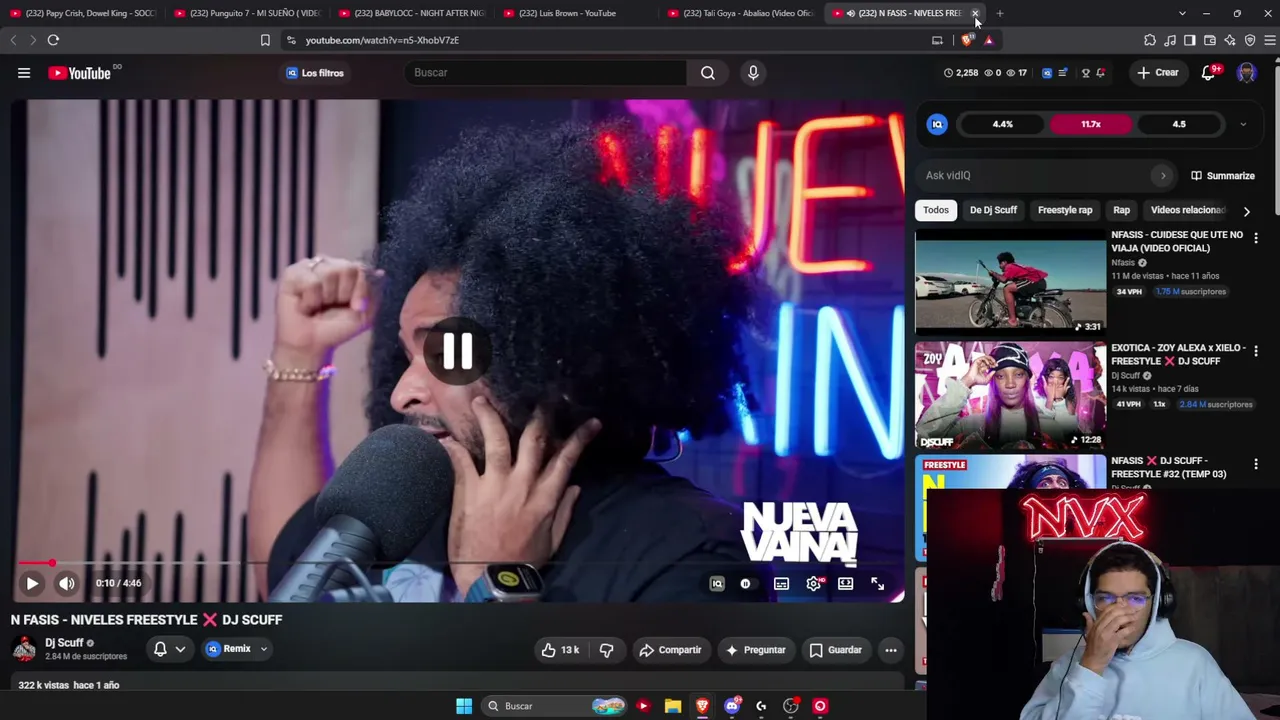Viewport: 1280px width, 720px height.
Task: Play the video from the control bar
Action: pyautogui.click(x=32, y=583)
